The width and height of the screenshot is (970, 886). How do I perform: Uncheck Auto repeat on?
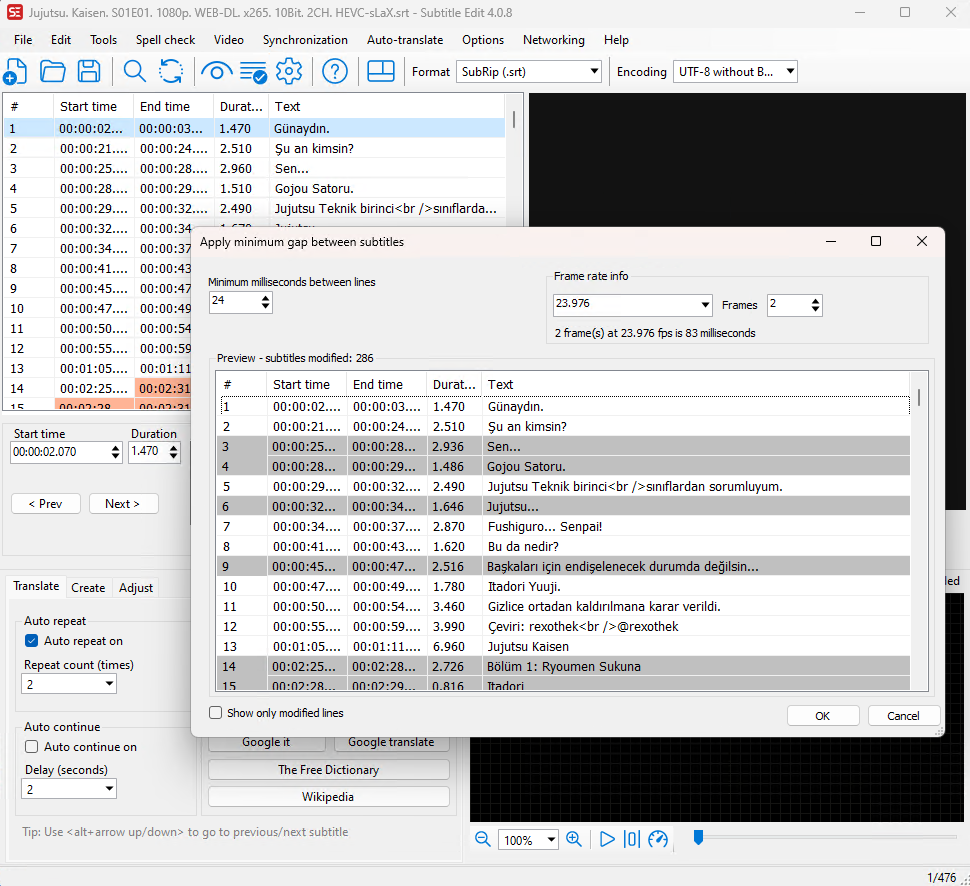32,641
